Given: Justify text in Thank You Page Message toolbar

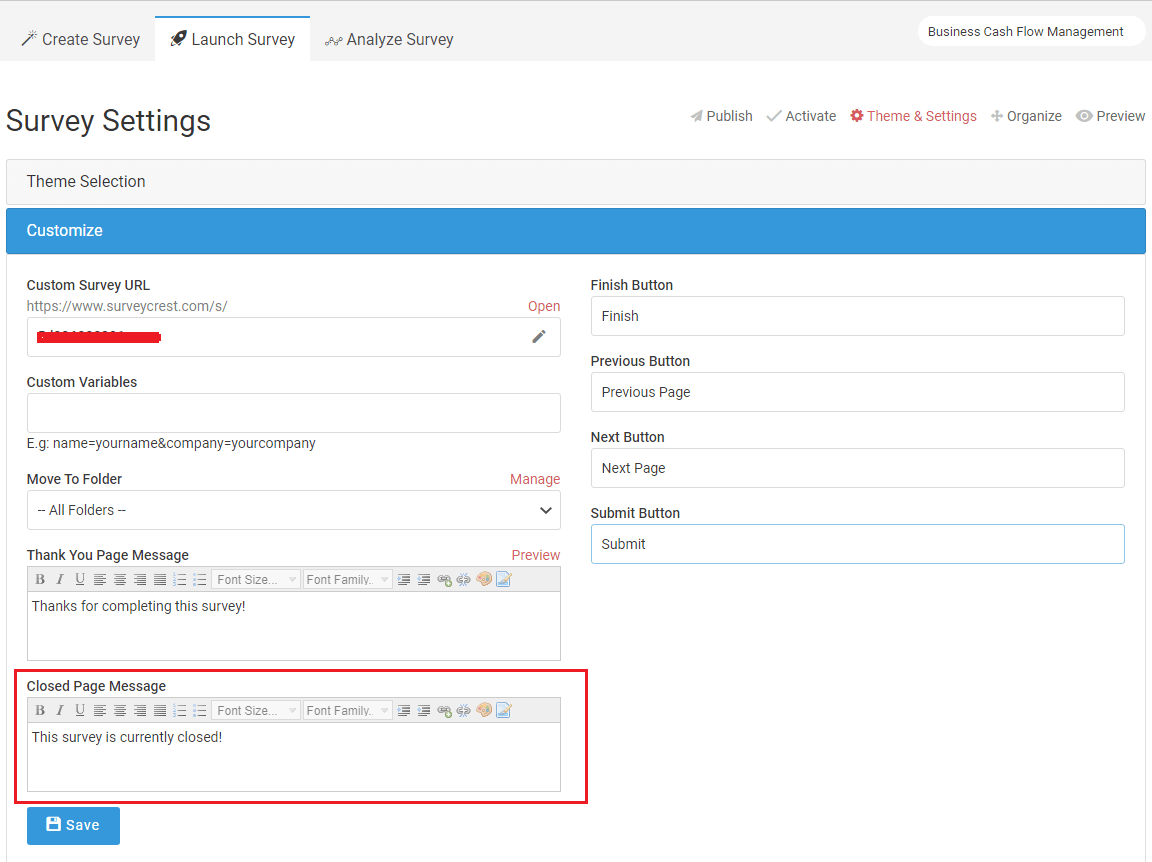Looking at the screenshot, I should 159,580.
